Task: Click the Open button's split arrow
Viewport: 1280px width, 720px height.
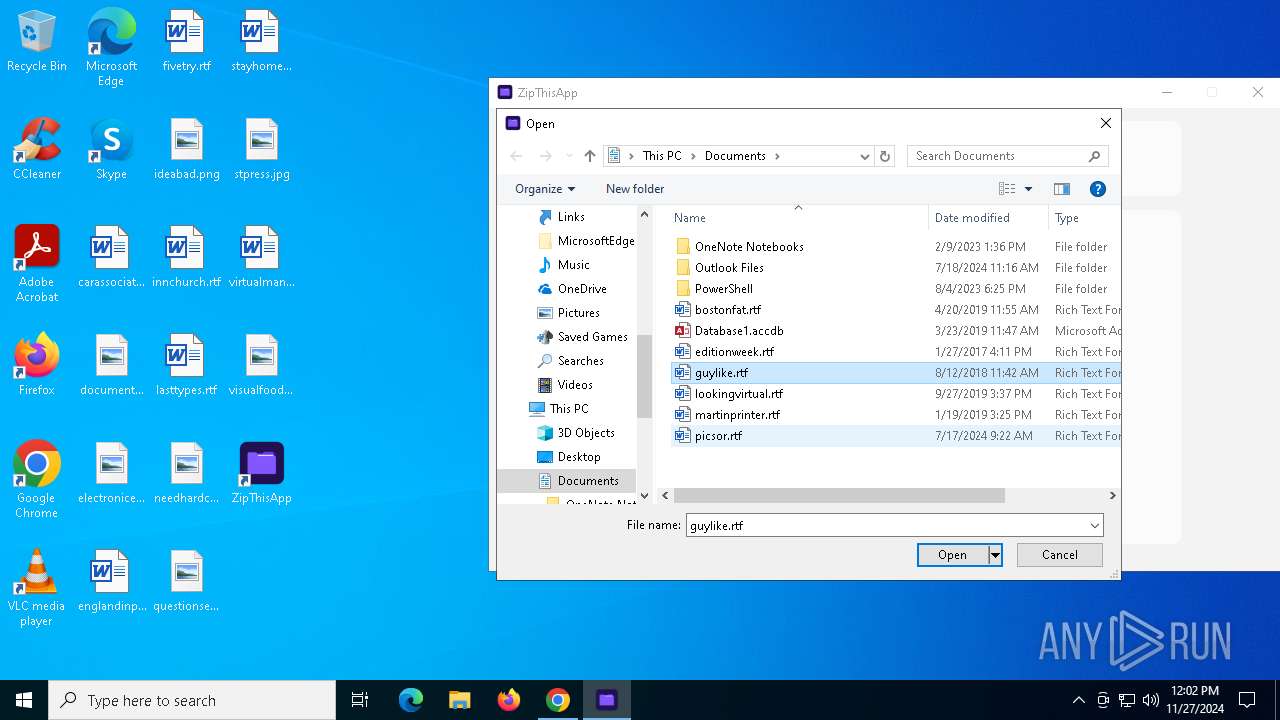Action: [995, 555]
